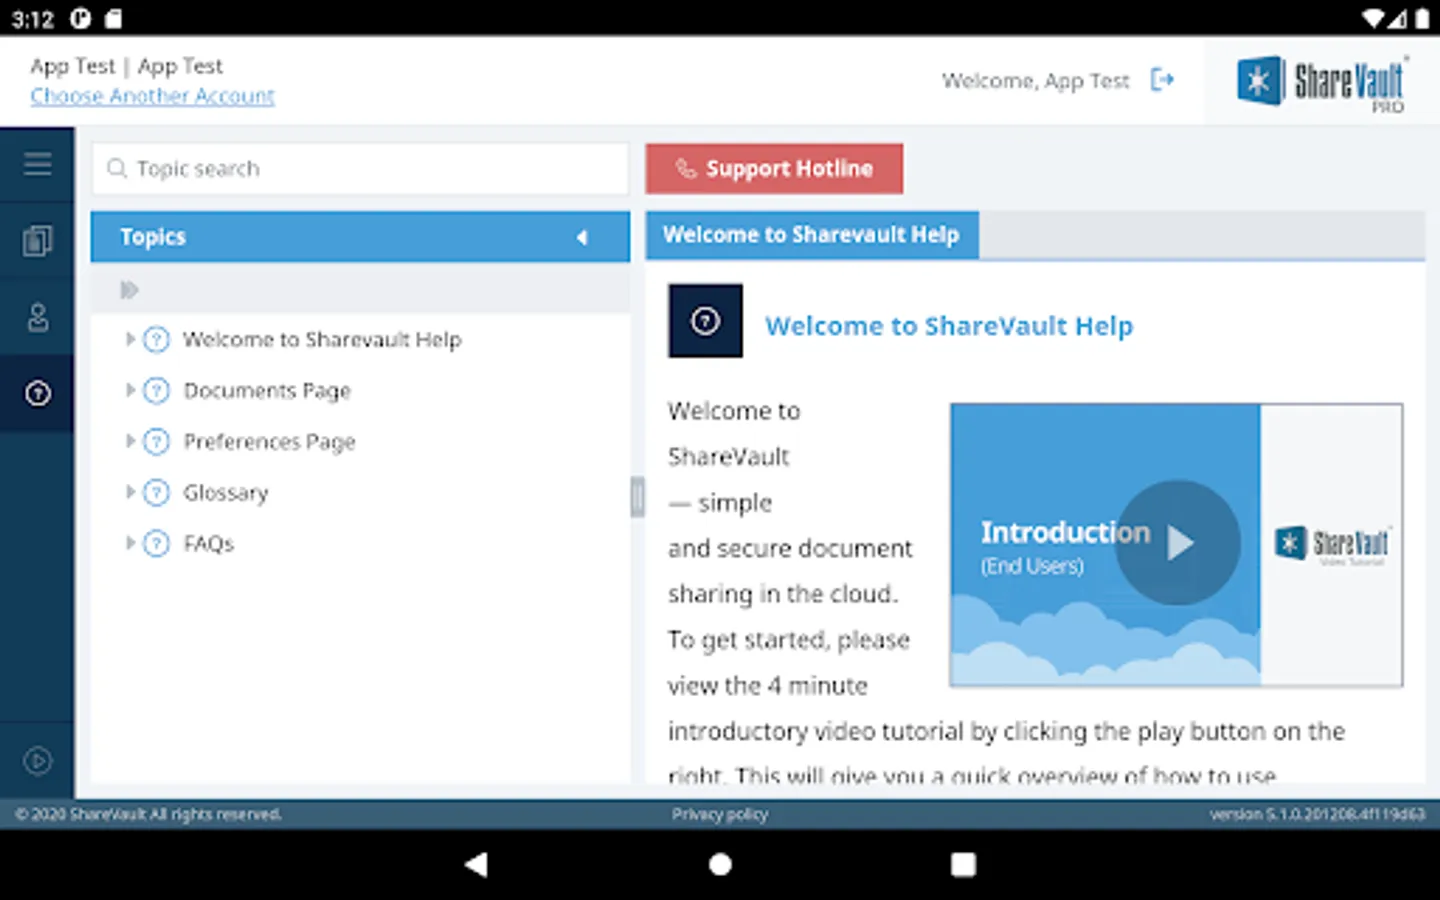Open FAQs topic
This screenshot has width=1440, height=900.
click(208, 543)
